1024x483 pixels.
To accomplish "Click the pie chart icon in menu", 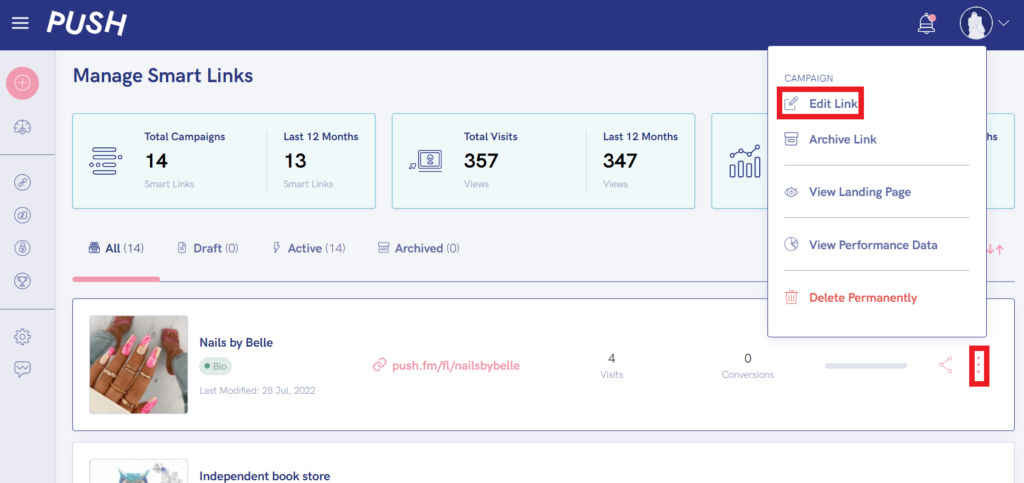I will [791, 245].
